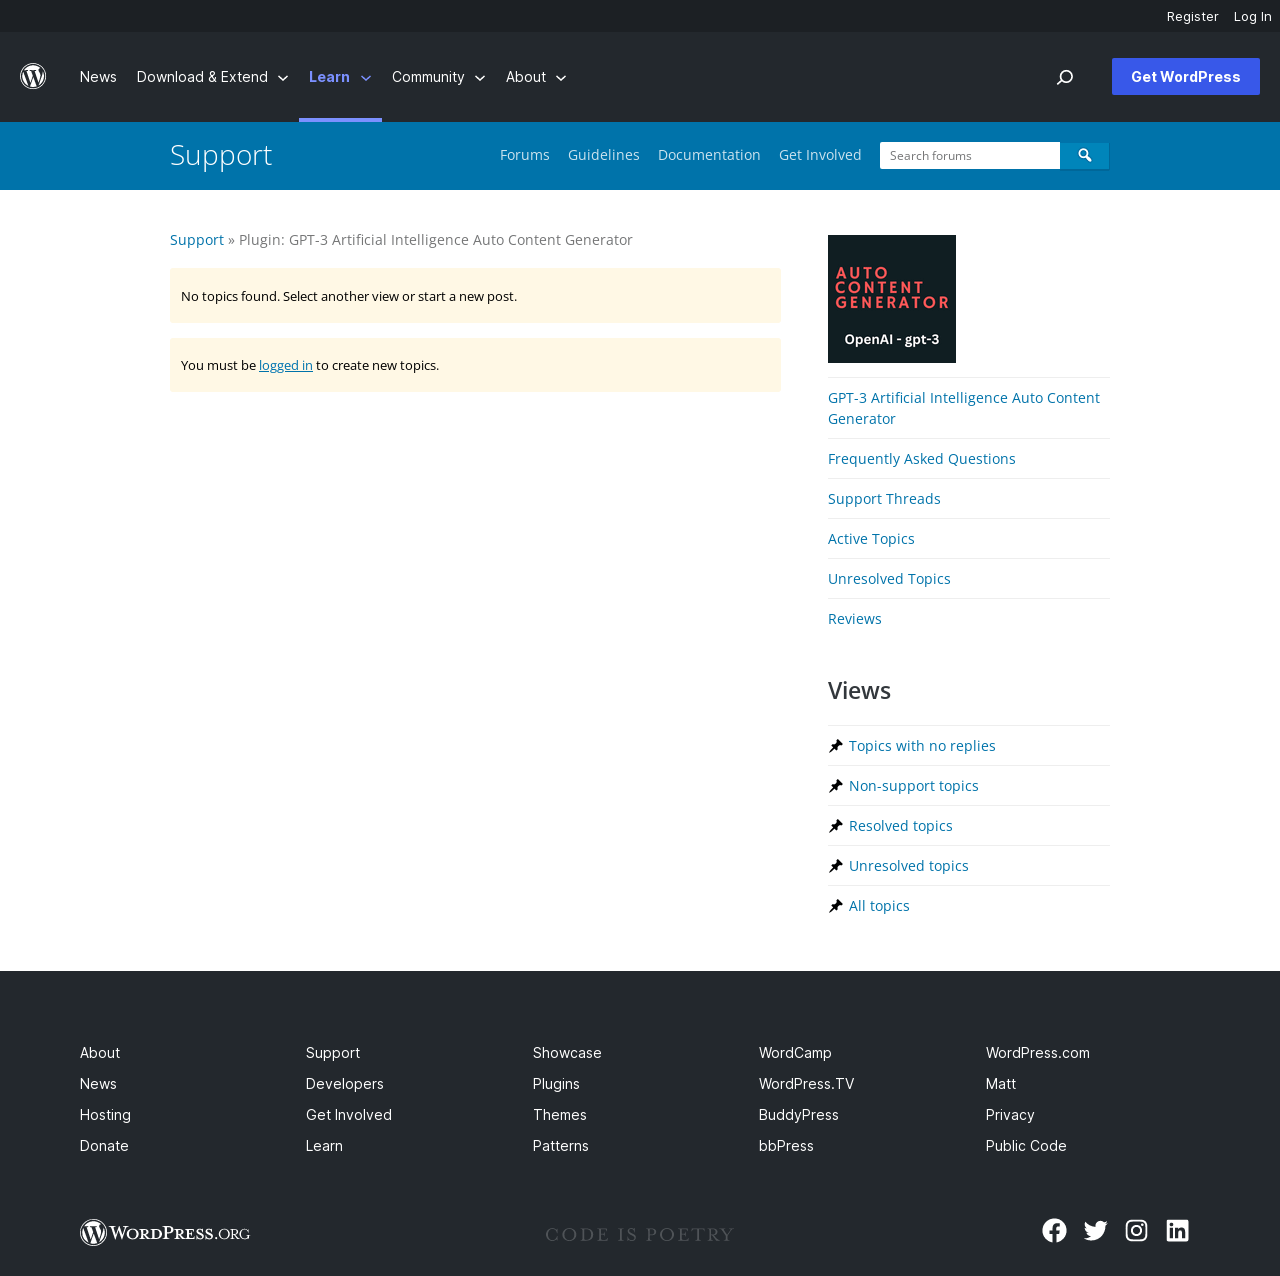The image size is (1280, 1276).
Task: Open Support link in footer
Action: click(x=333, y=1053)
